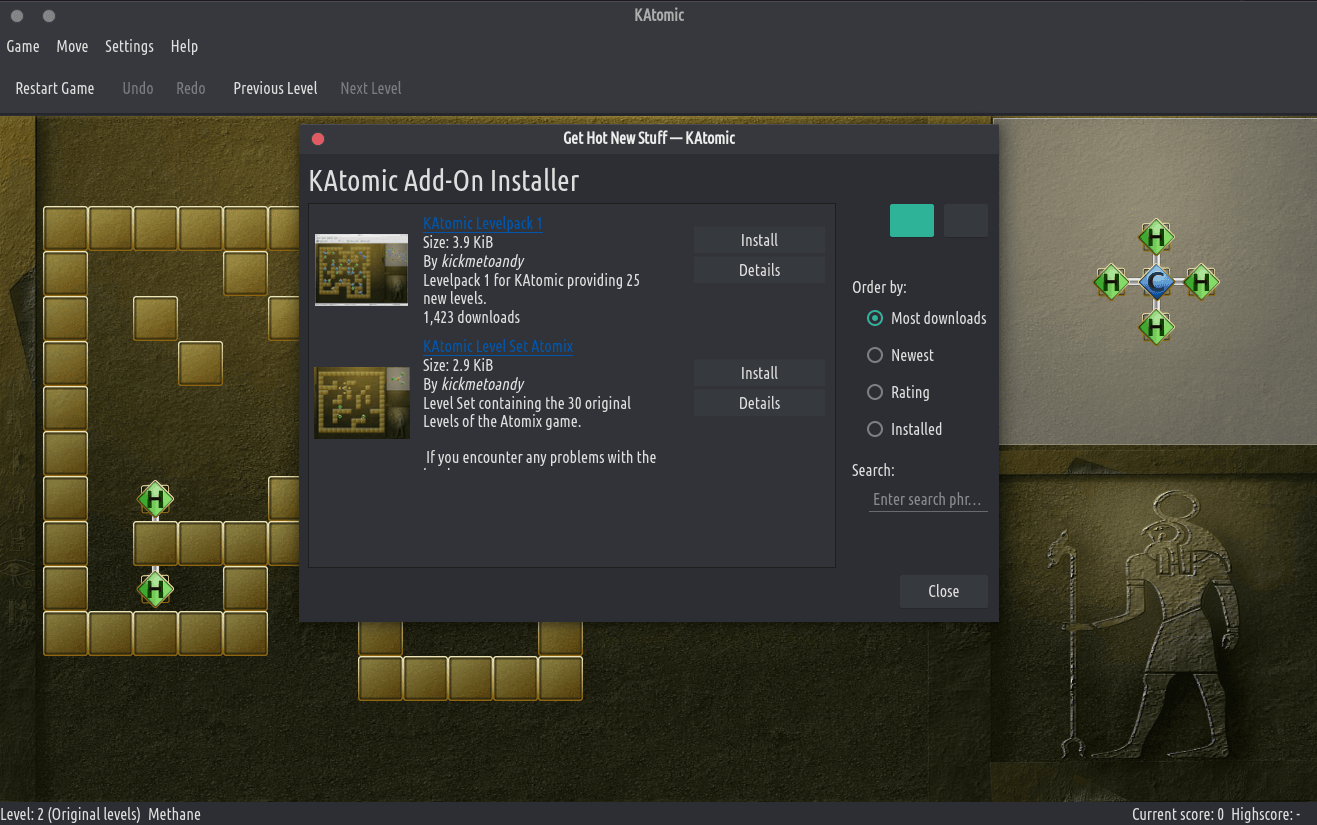Click the KAtomic Levelpack 1 preview thumbnail

point(361,269)
